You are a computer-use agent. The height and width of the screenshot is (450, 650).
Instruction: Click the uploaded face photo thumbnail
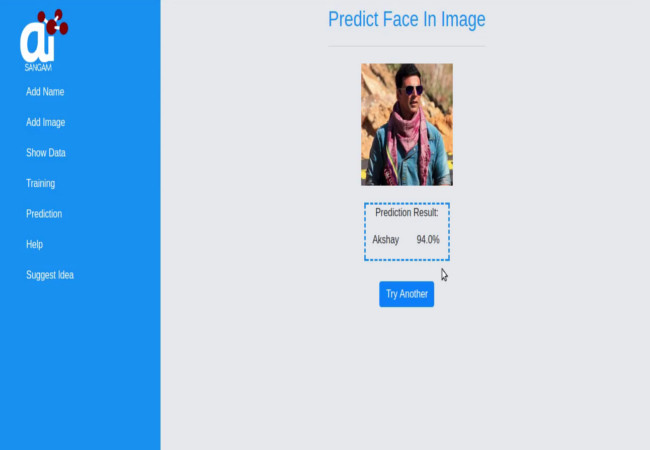pos(407,124)
